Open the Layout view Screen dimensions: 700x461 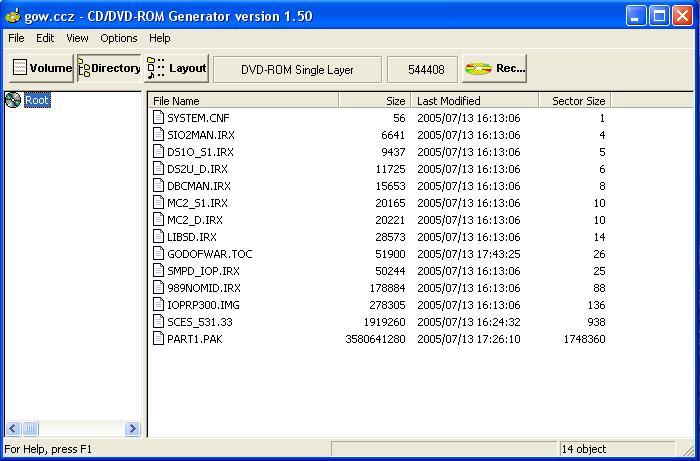[x=177, y=68]
